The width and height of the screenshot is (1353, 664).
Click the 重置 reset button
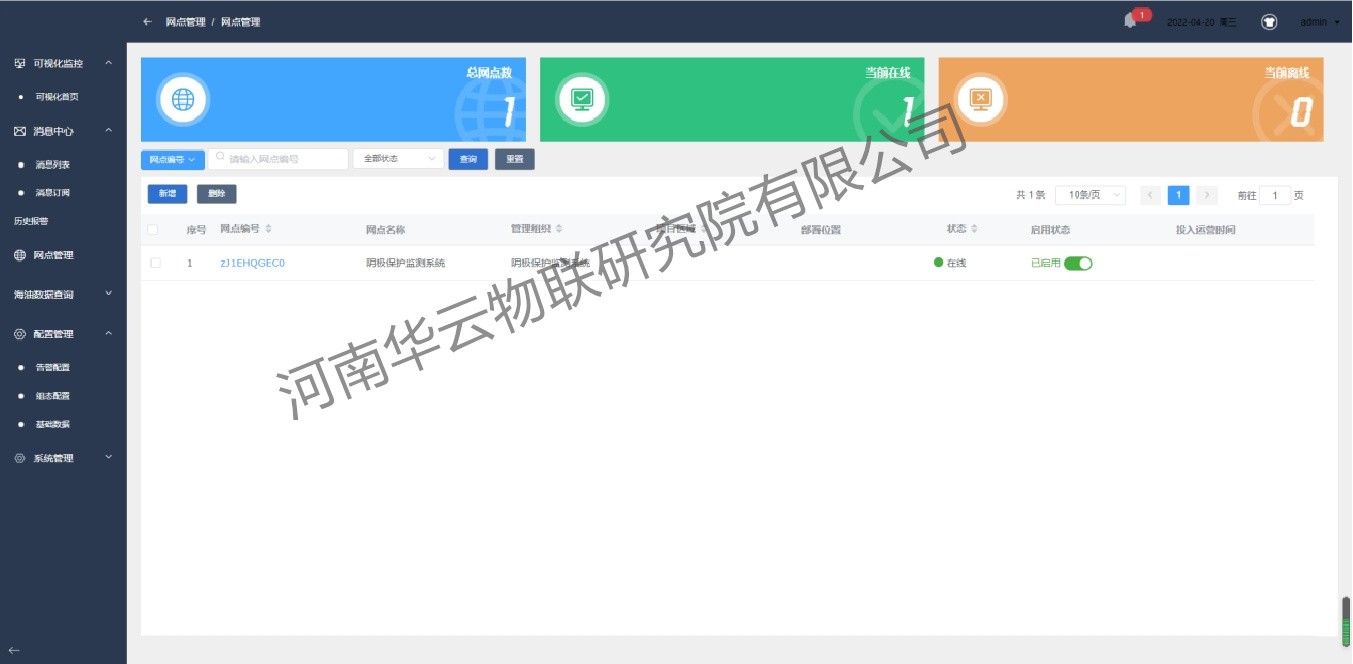click(515, 159)
